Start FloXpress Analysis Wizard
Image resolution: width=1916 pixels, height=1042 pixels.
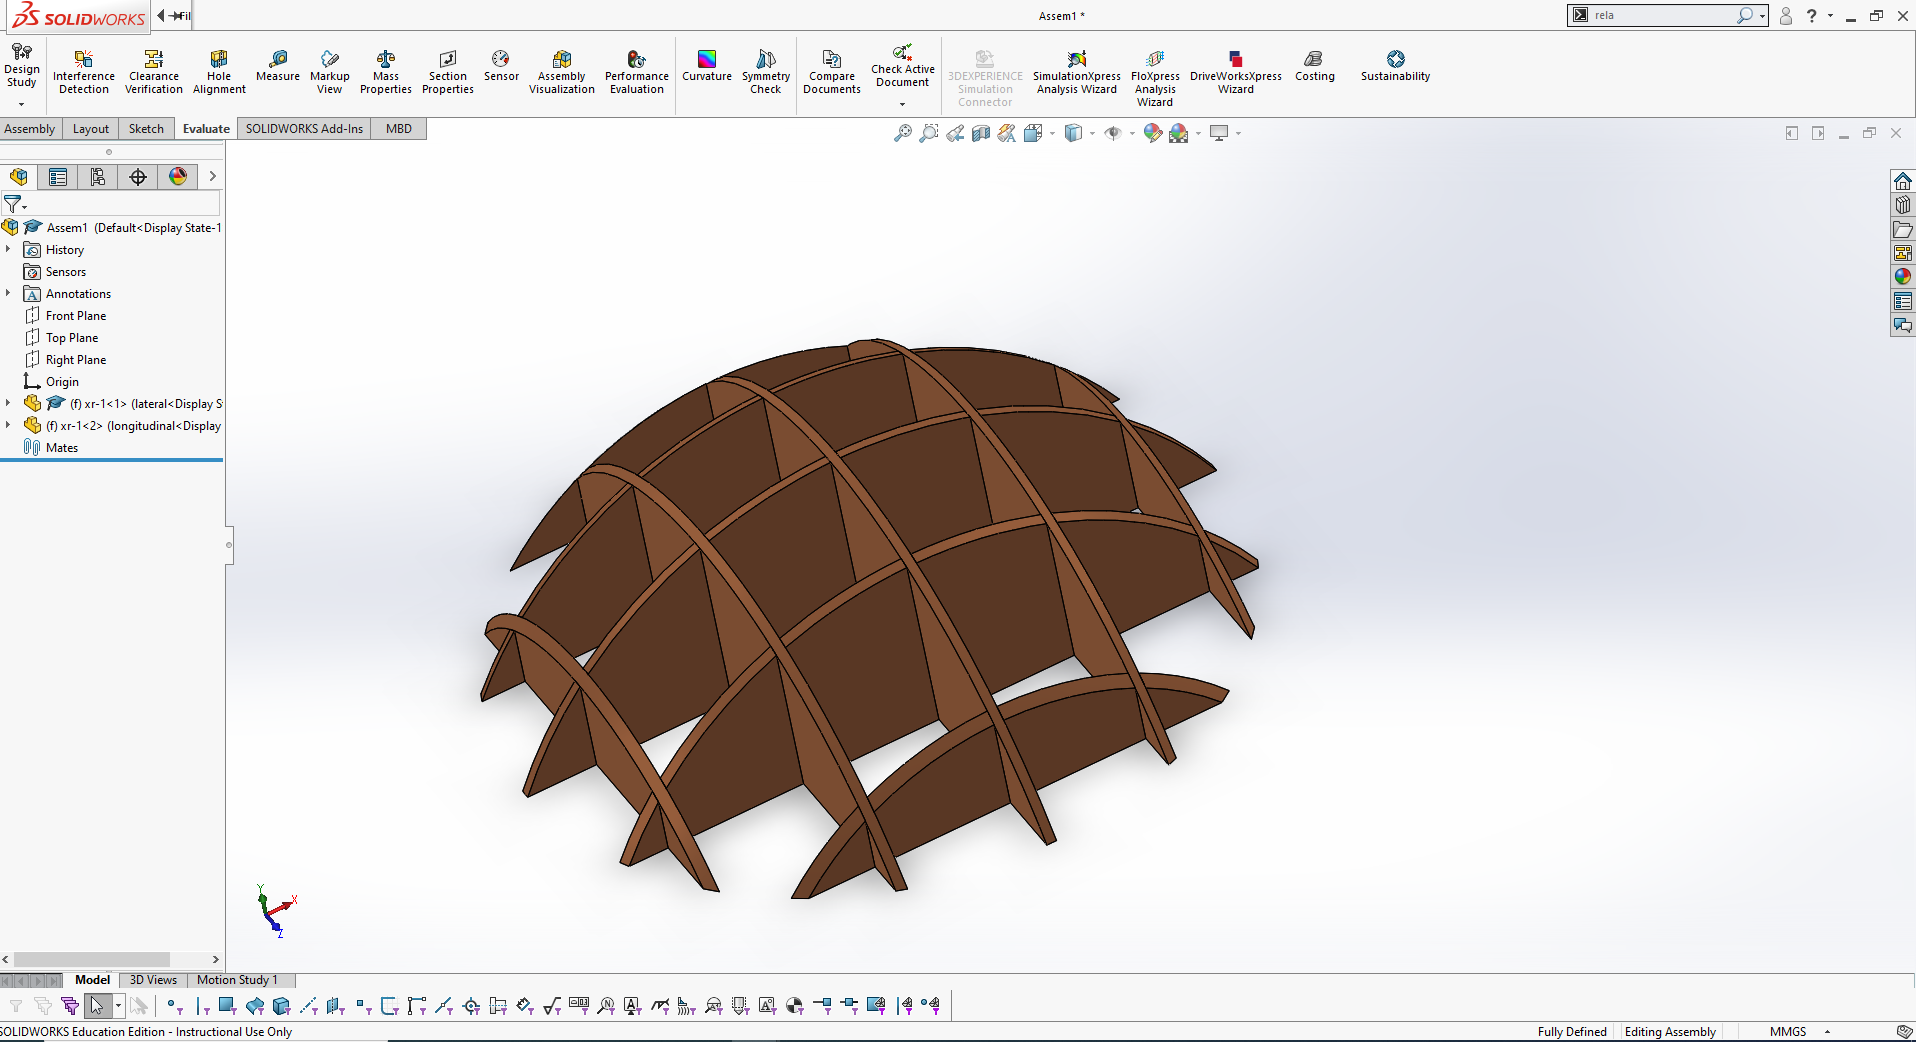pos(1155,78)
